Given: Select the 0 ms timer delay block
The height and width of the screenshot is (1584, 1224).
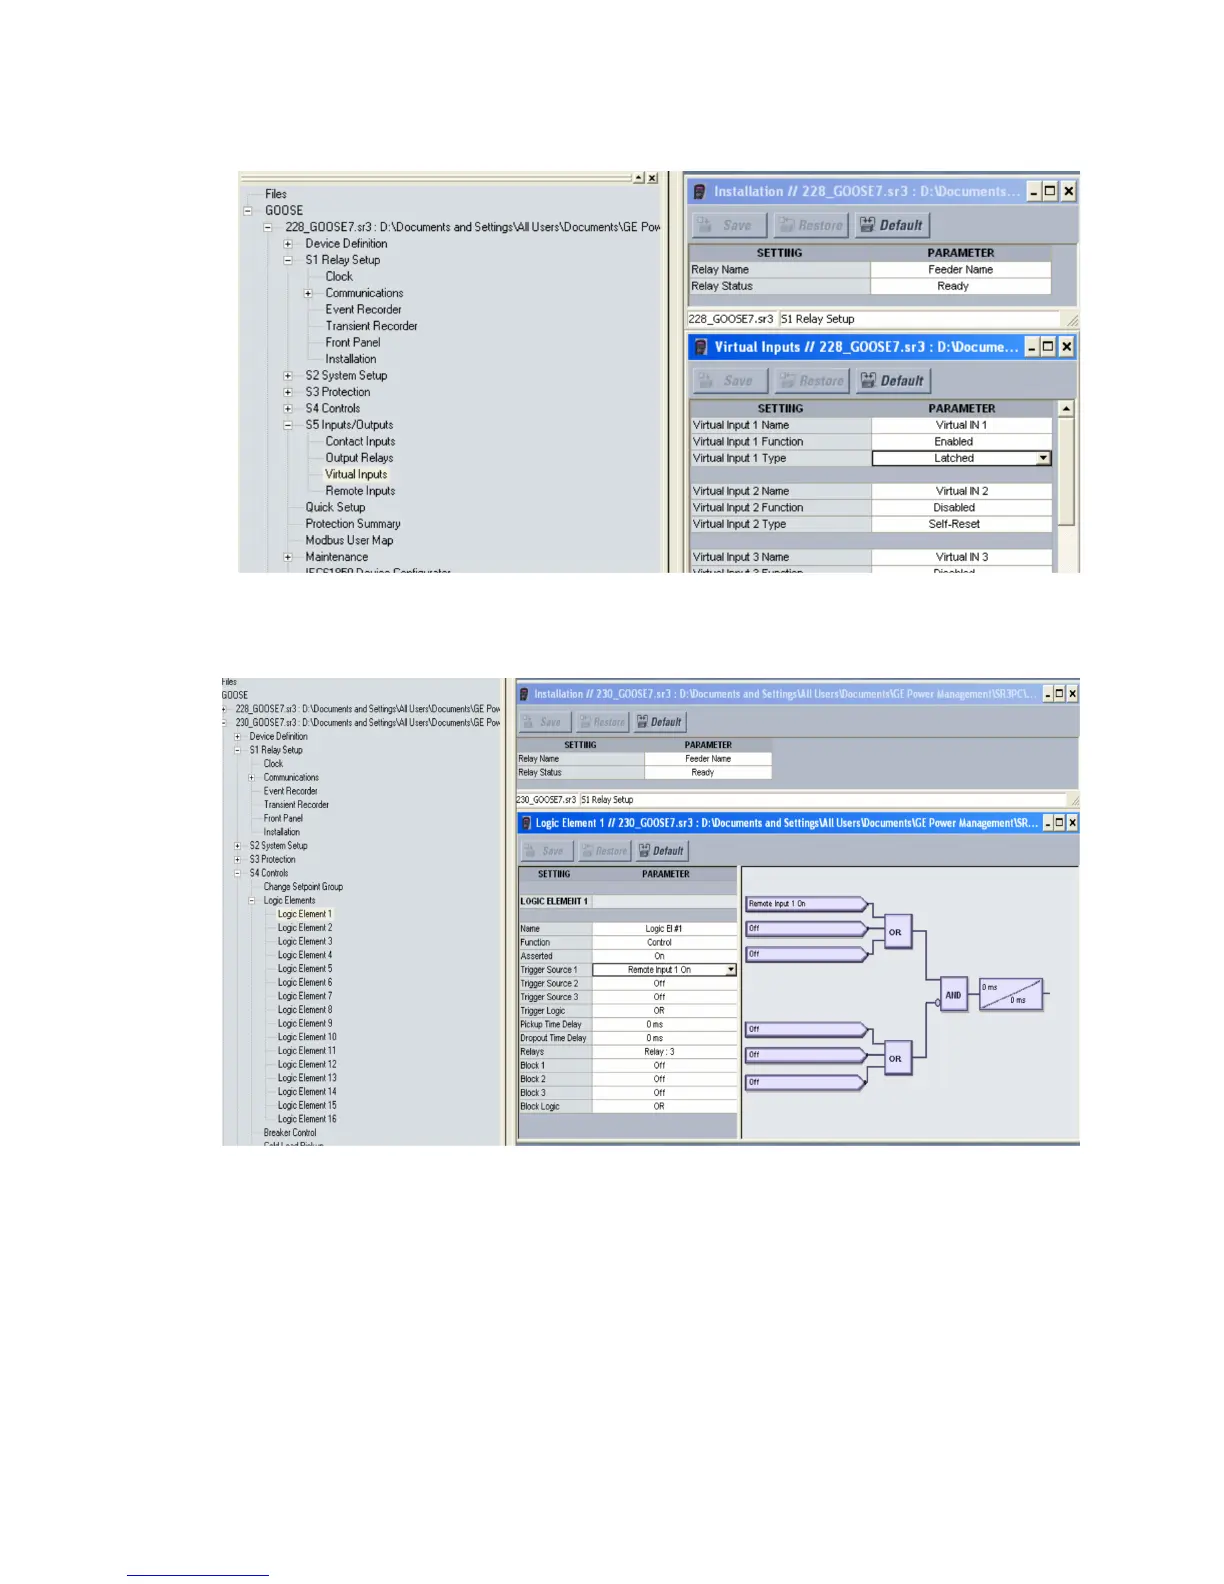Looking at the screenshot, I should 1010,994.
